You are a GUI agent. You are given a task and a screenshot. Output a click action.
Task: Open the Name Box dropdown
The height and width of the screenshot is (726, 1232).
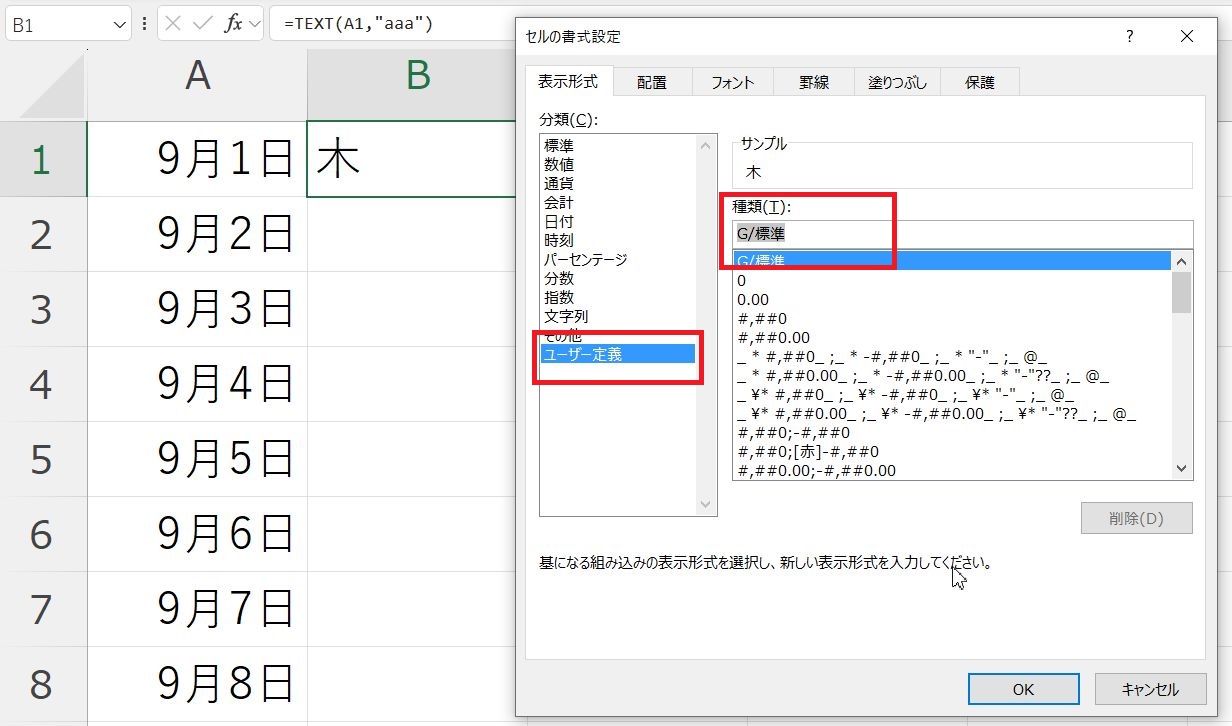120,22
